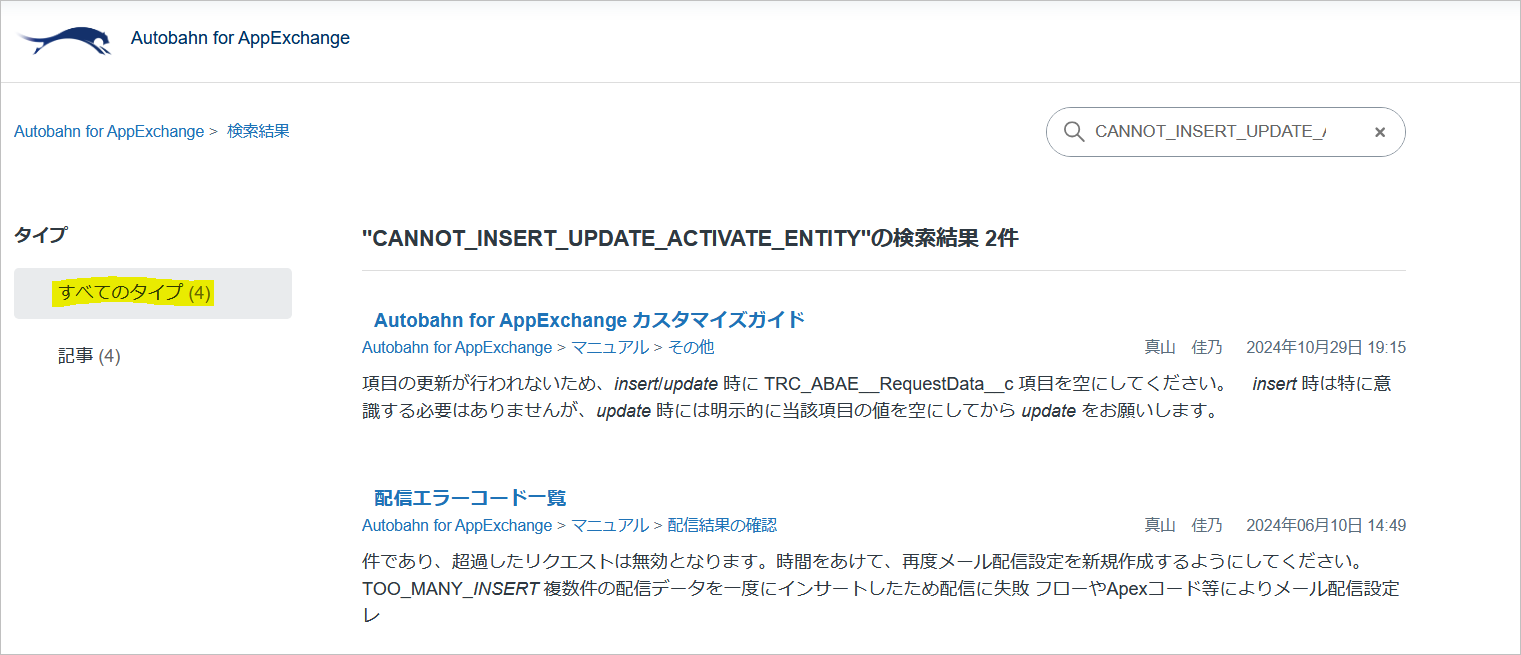Click the date 2024年10月29日 19:15
This screenshot has height=655, width=1521.
[x=1326, y=347]
